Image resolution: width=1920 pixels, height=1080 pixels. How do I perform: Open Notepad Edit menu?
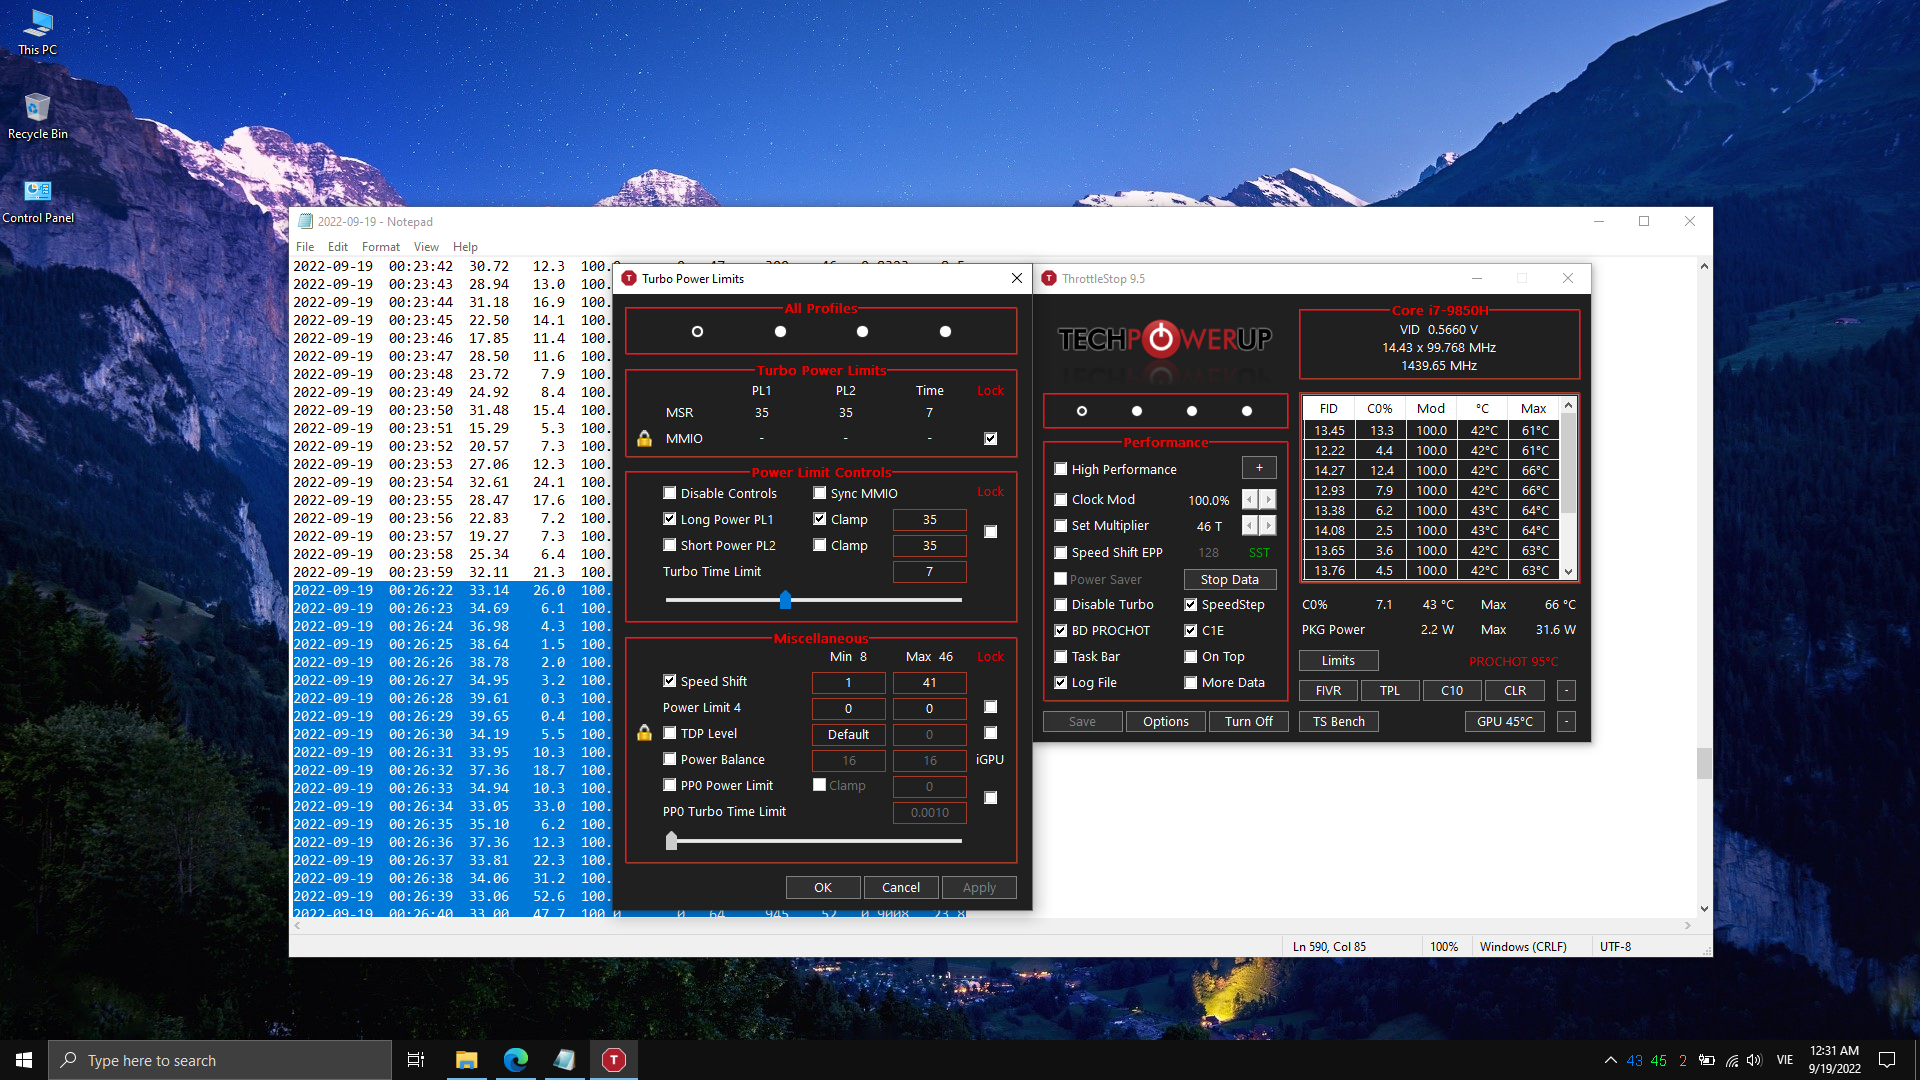click(338, 247)
